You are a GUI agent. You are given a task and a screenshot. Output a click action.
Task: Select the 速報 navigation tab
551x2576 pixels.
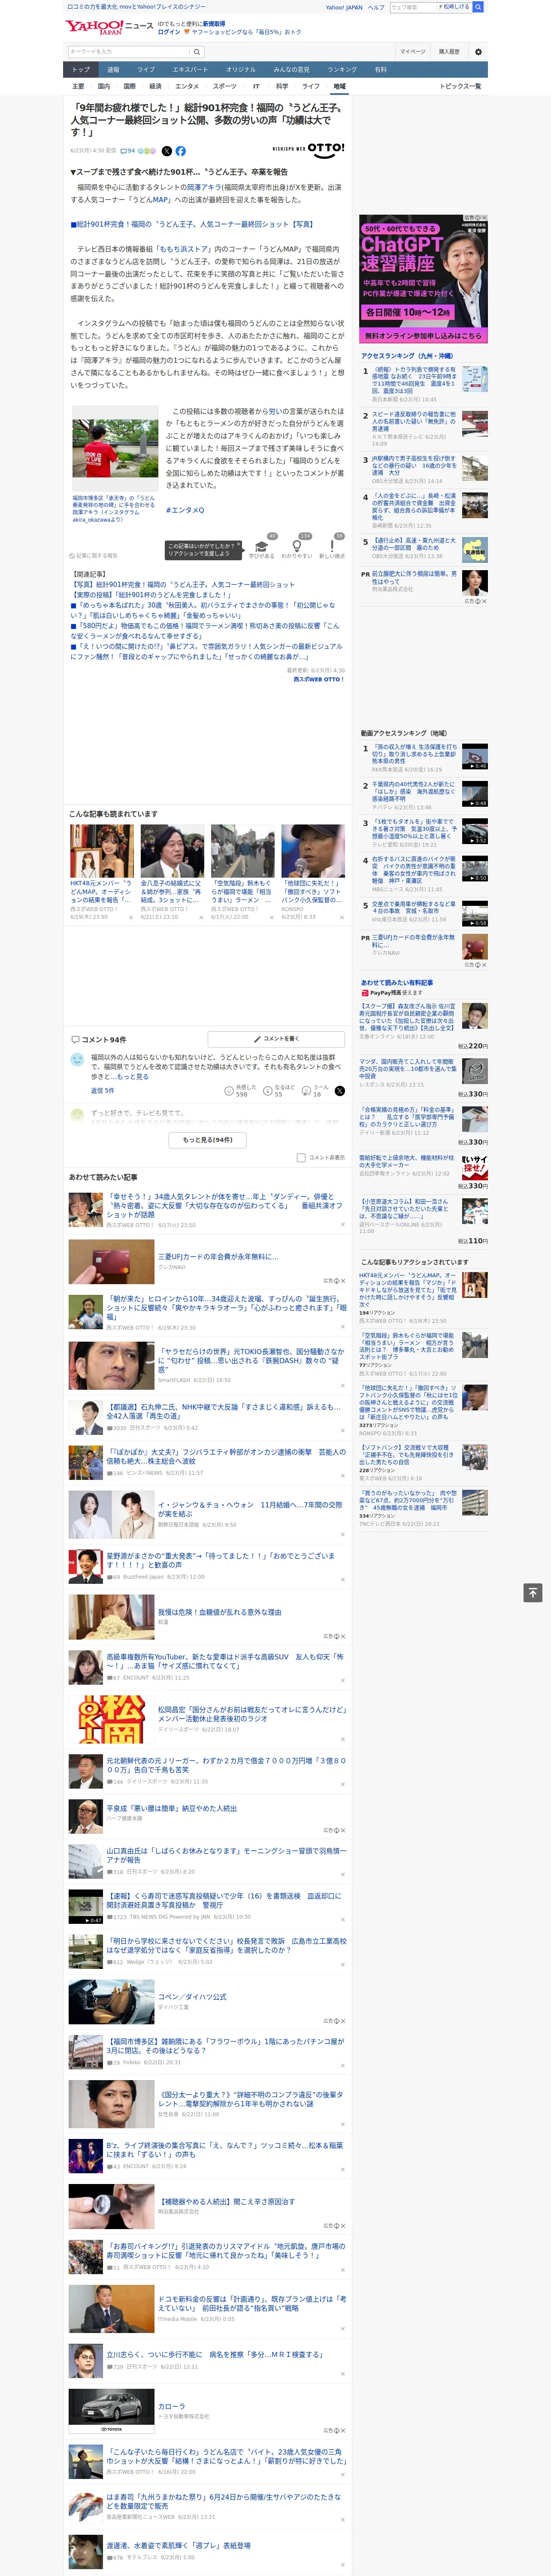113,70
